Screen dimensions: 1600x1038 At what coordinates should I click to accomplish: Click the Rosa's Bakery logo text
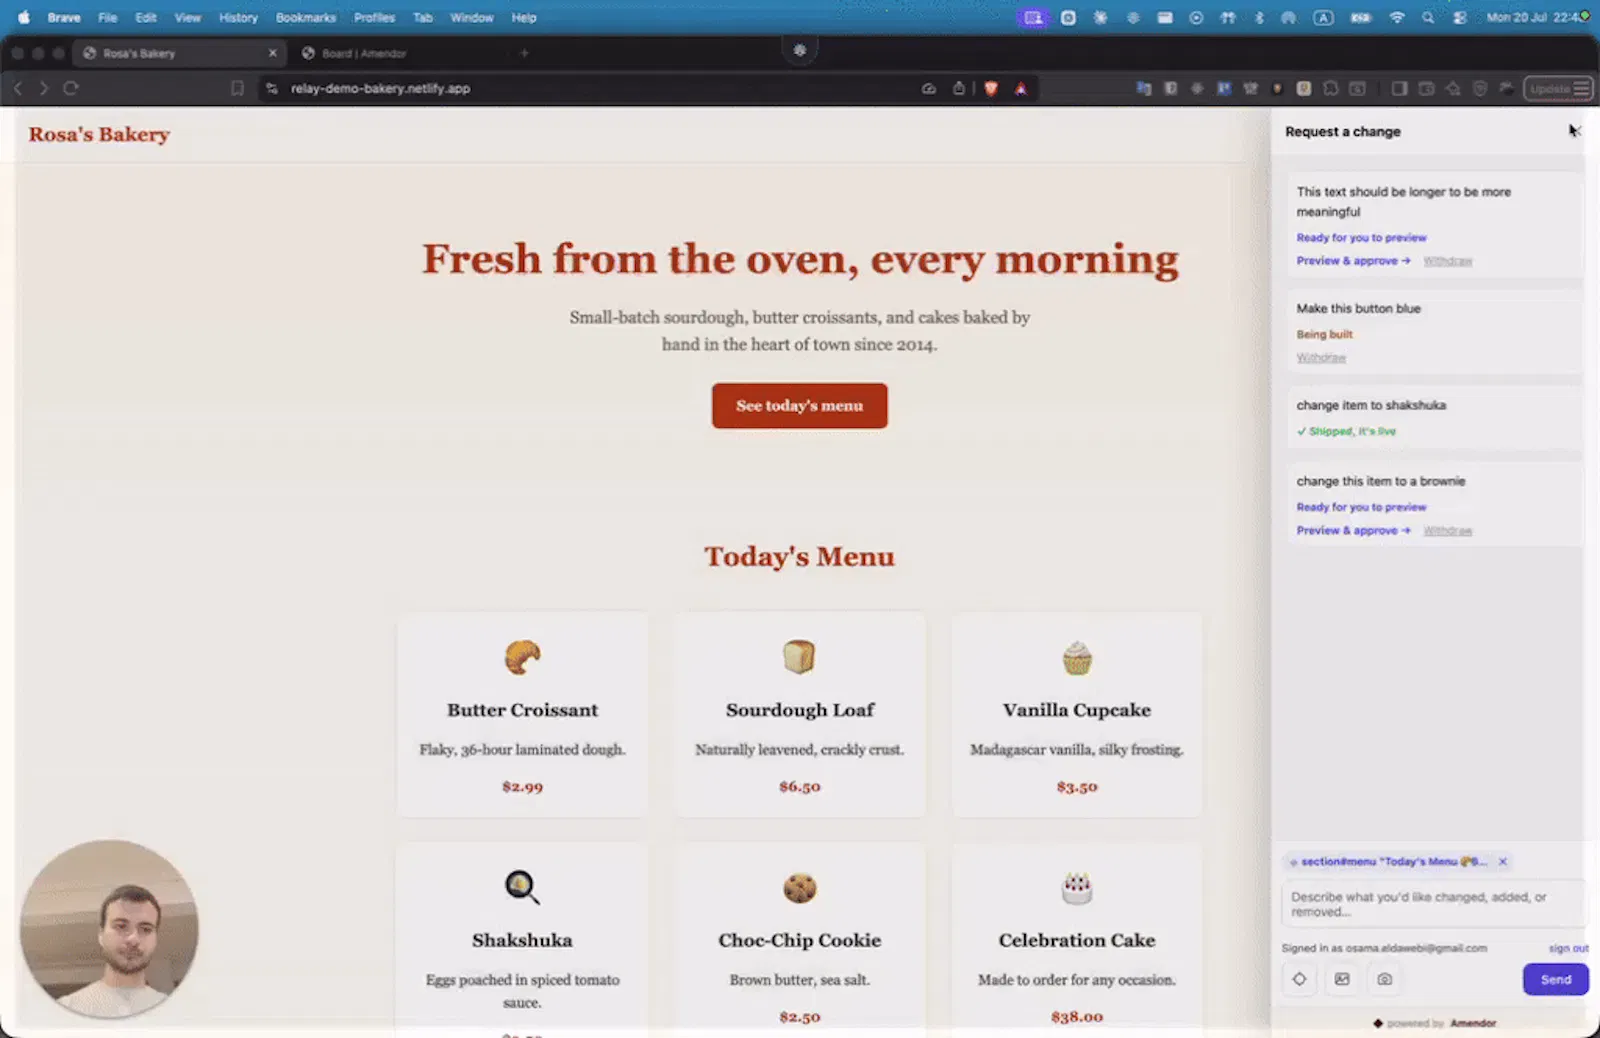[99, 134]
